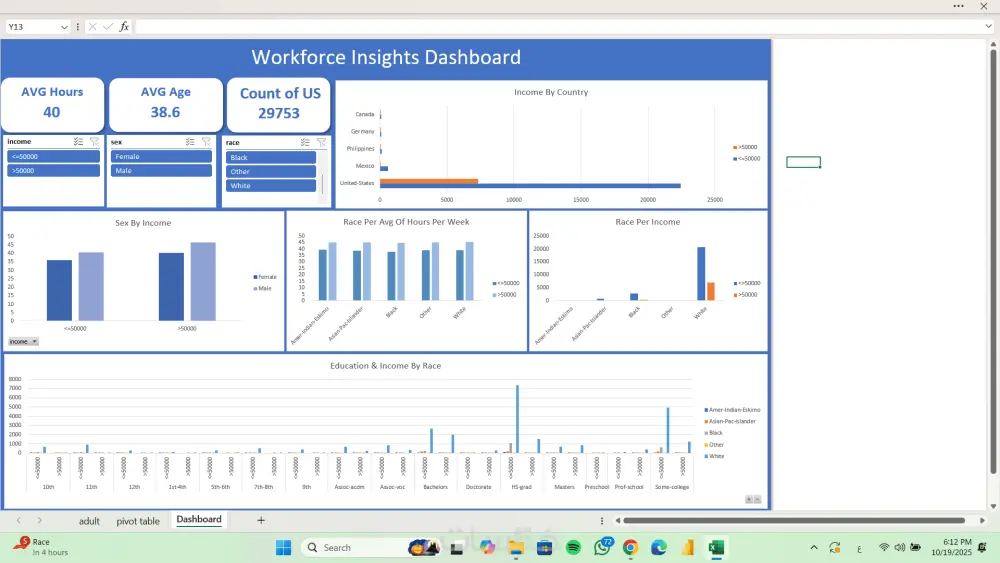Click the formula bar Enter checkmark icon
Viewport: 1000px width, 563px height.
point(108,27)
